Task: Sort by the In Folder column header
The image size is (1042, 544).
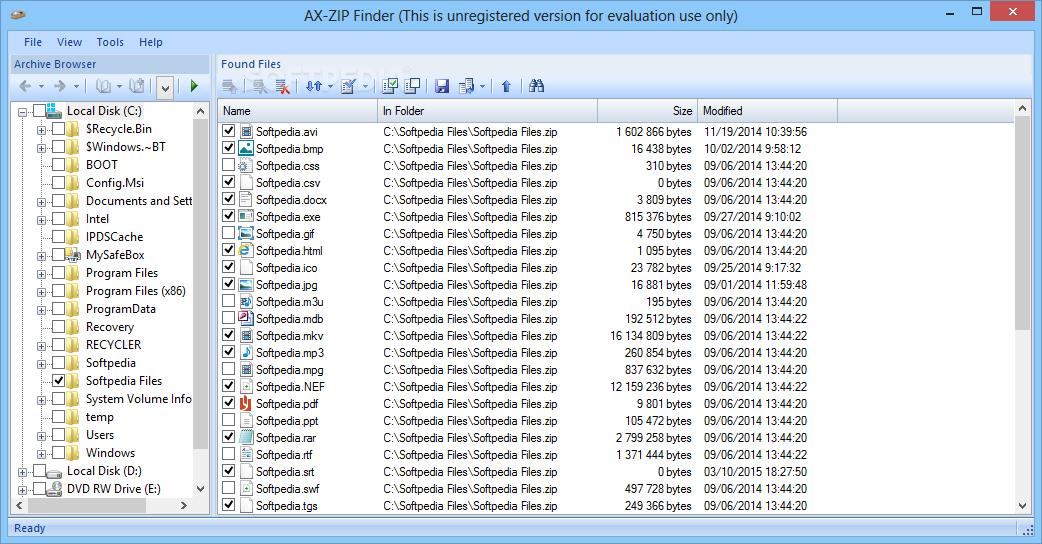Action: (488, 111)
